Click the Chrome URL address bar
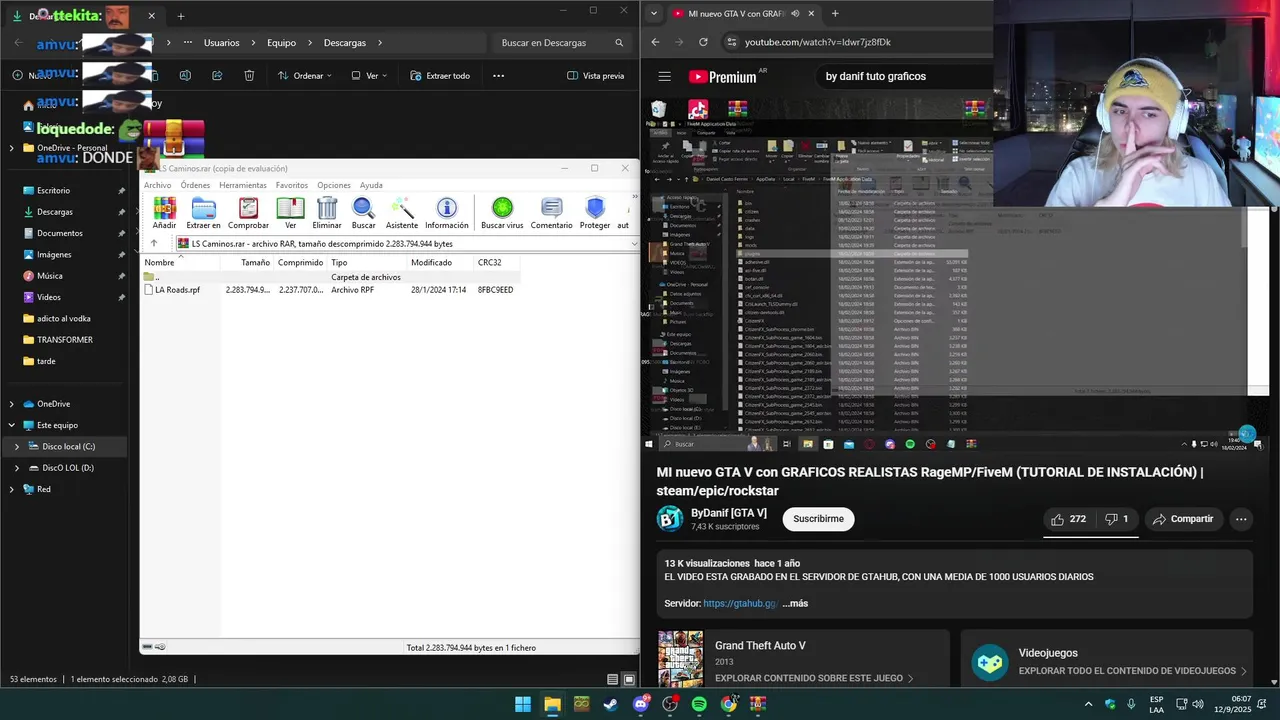 click(x=855, y=42)
